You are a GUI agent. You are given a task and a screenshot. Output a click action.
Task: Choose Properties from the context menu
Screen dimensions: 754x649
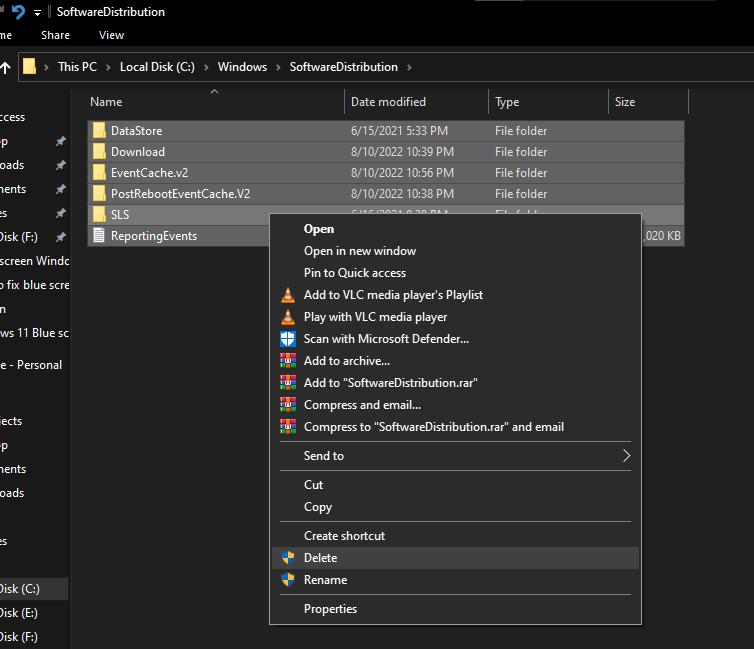coord(330,609)
